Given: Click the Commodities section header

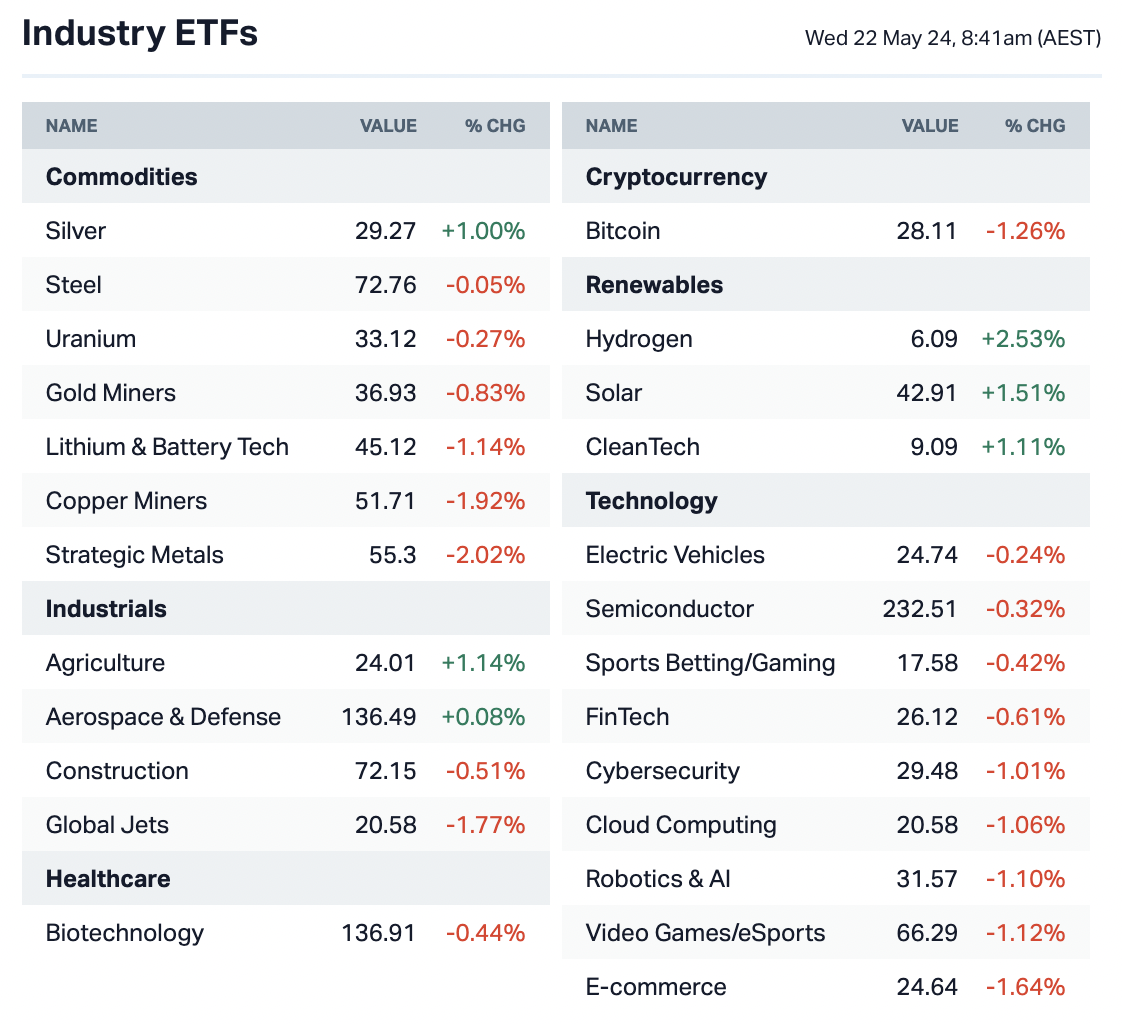Looking at the screenshot, I should [122, 177].
